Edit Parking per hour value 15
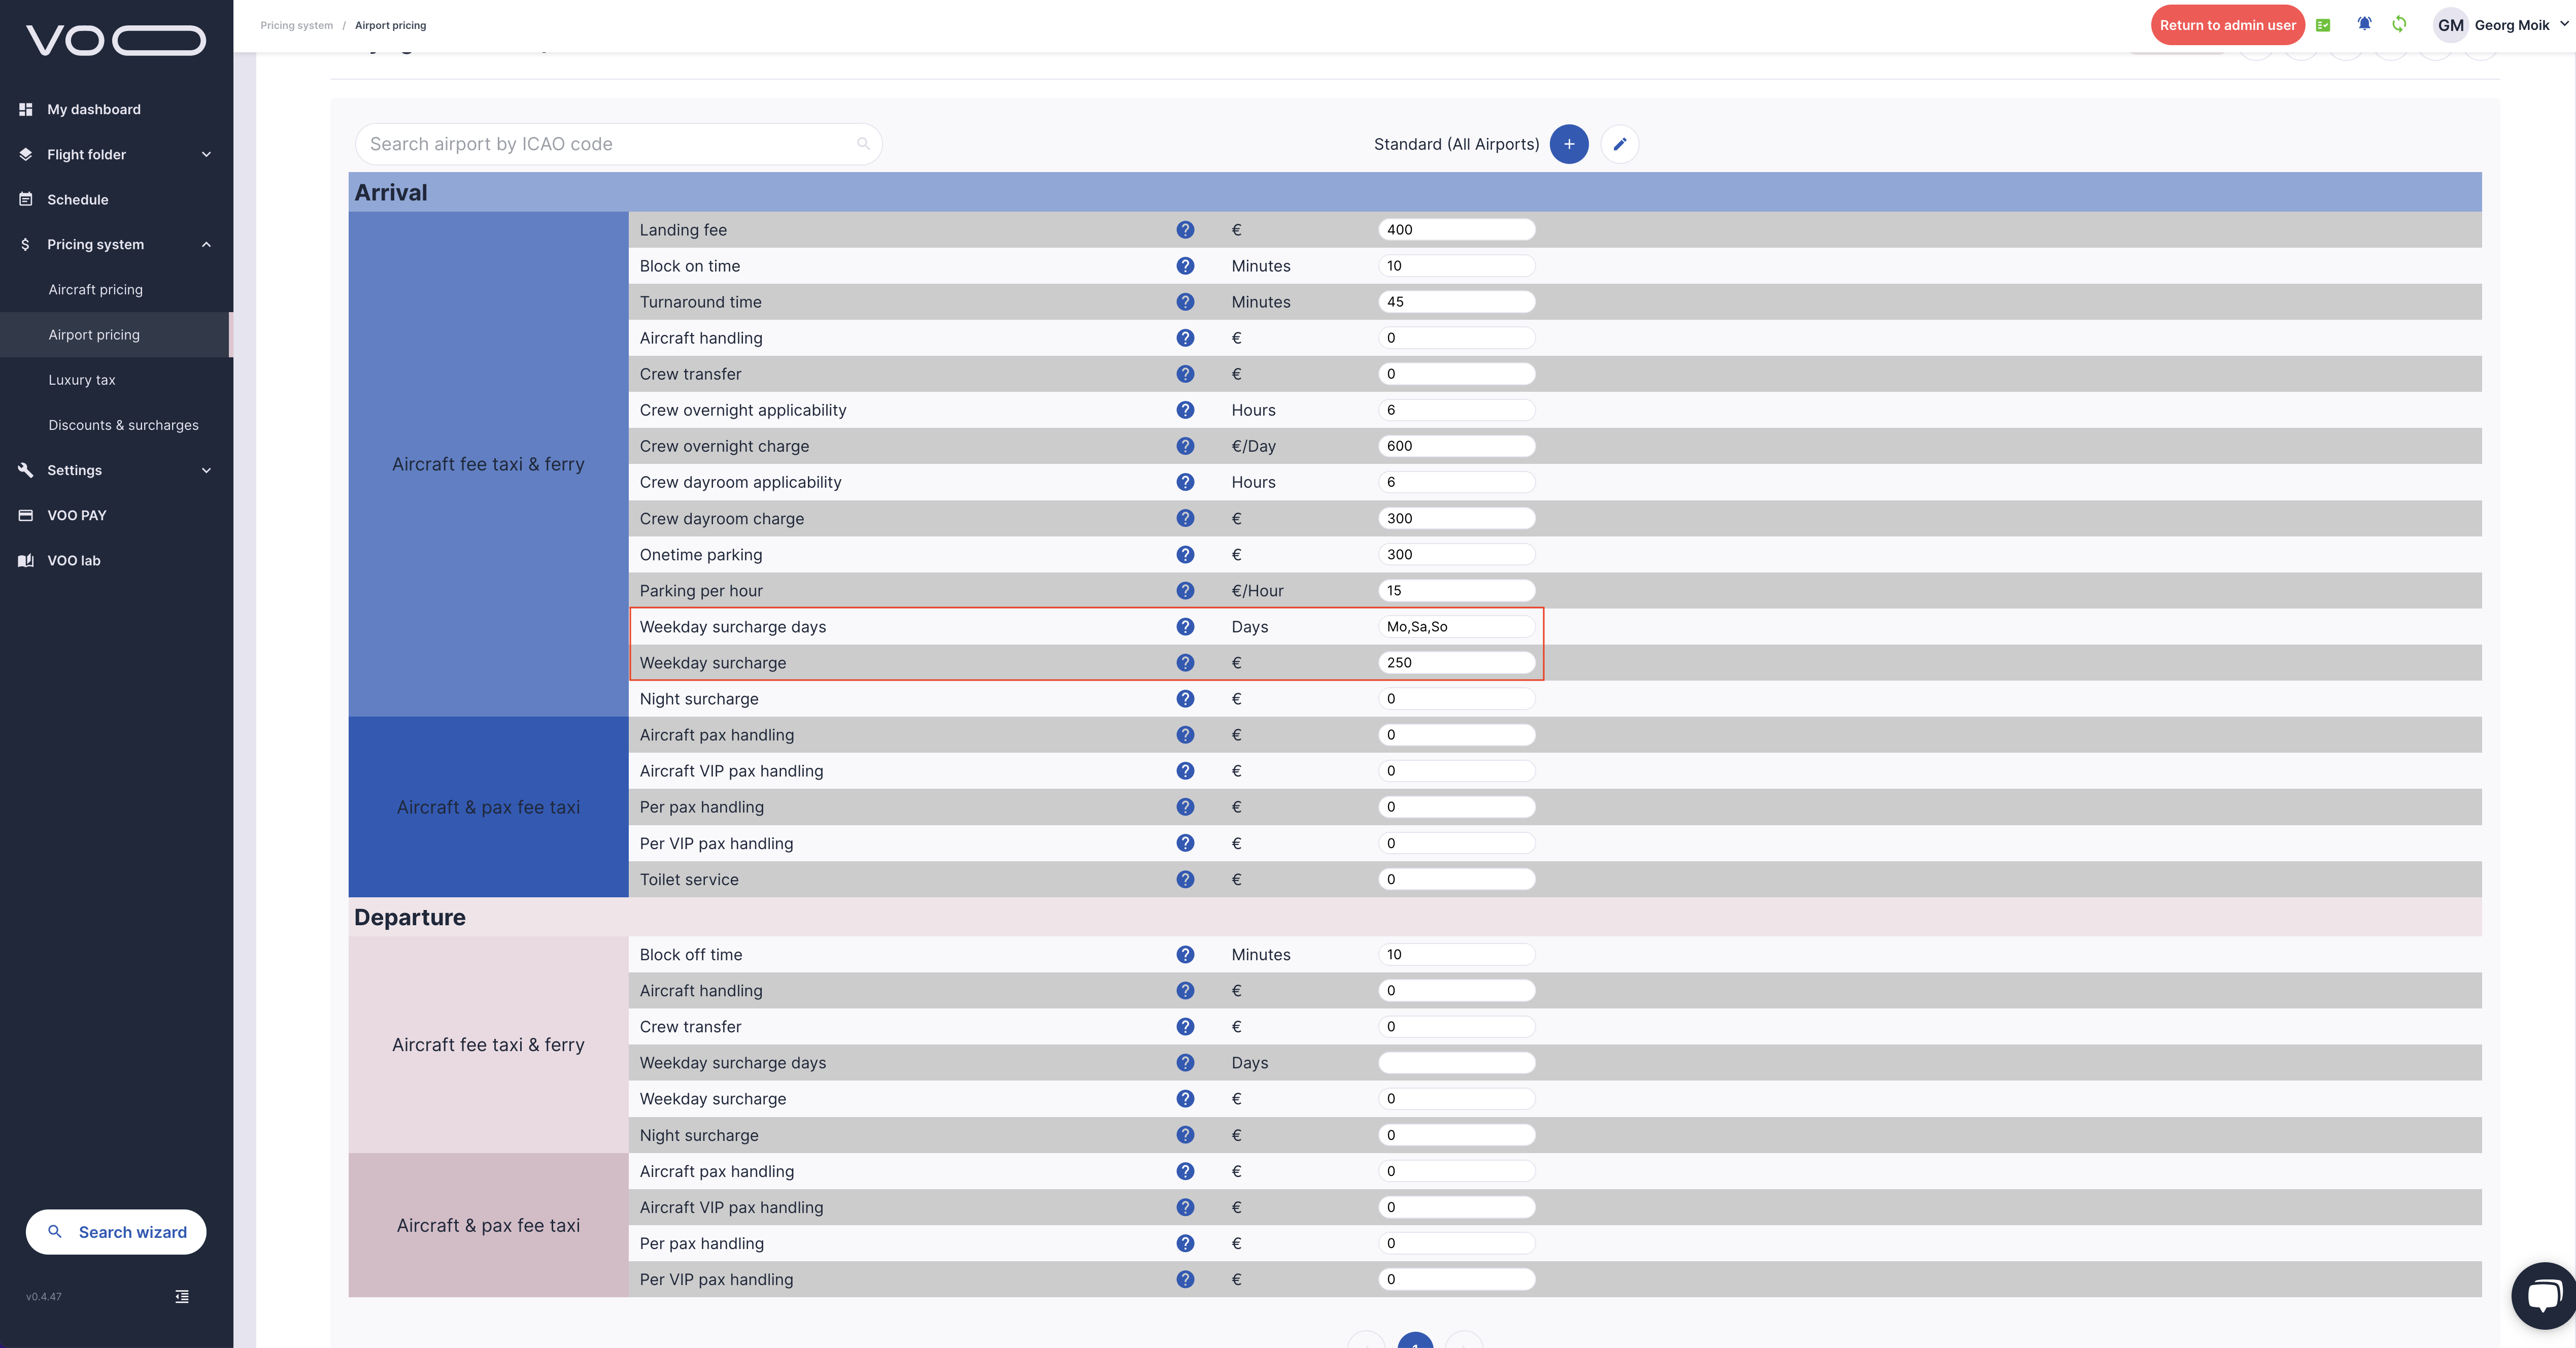This screenshot has height=1348, width=2576. coord(1456,590)
